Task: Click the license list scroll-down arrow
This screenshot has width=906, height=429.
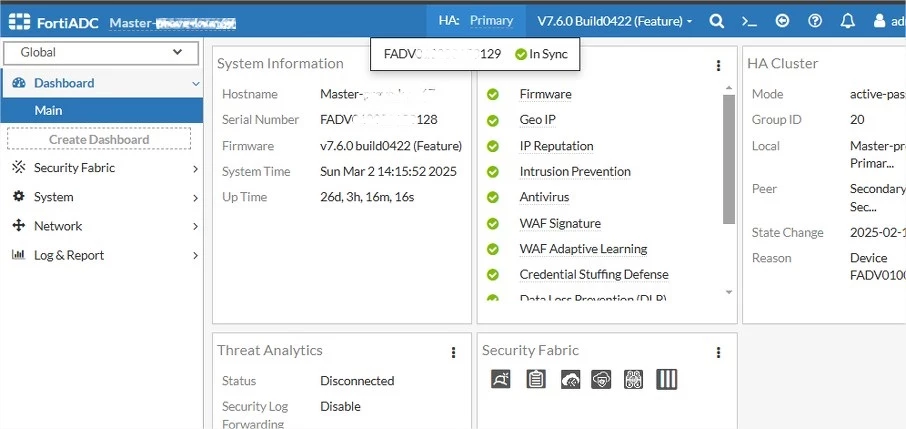Action: (729, 293)
